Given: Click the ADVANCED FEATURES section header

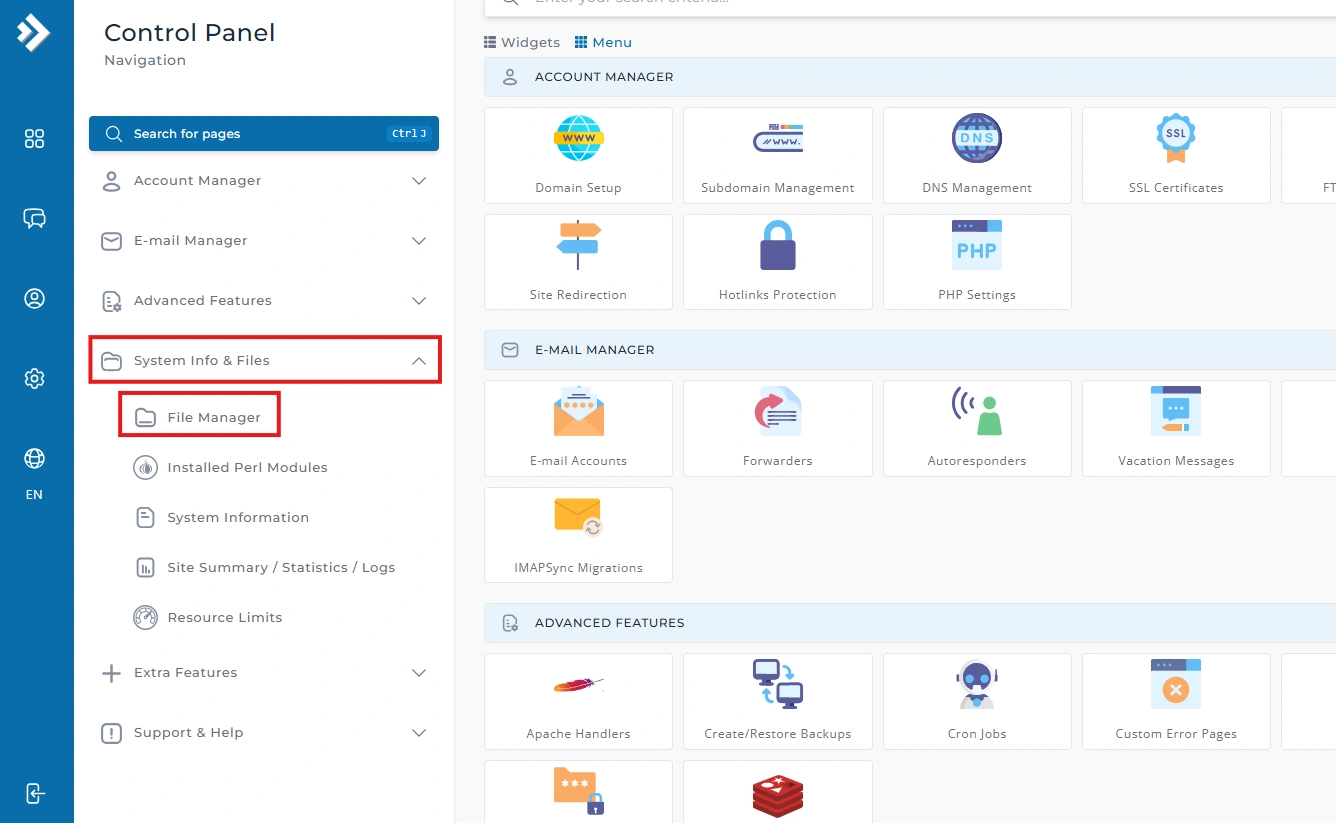Looking at the screenshot, I should click(x=910, y=623).
